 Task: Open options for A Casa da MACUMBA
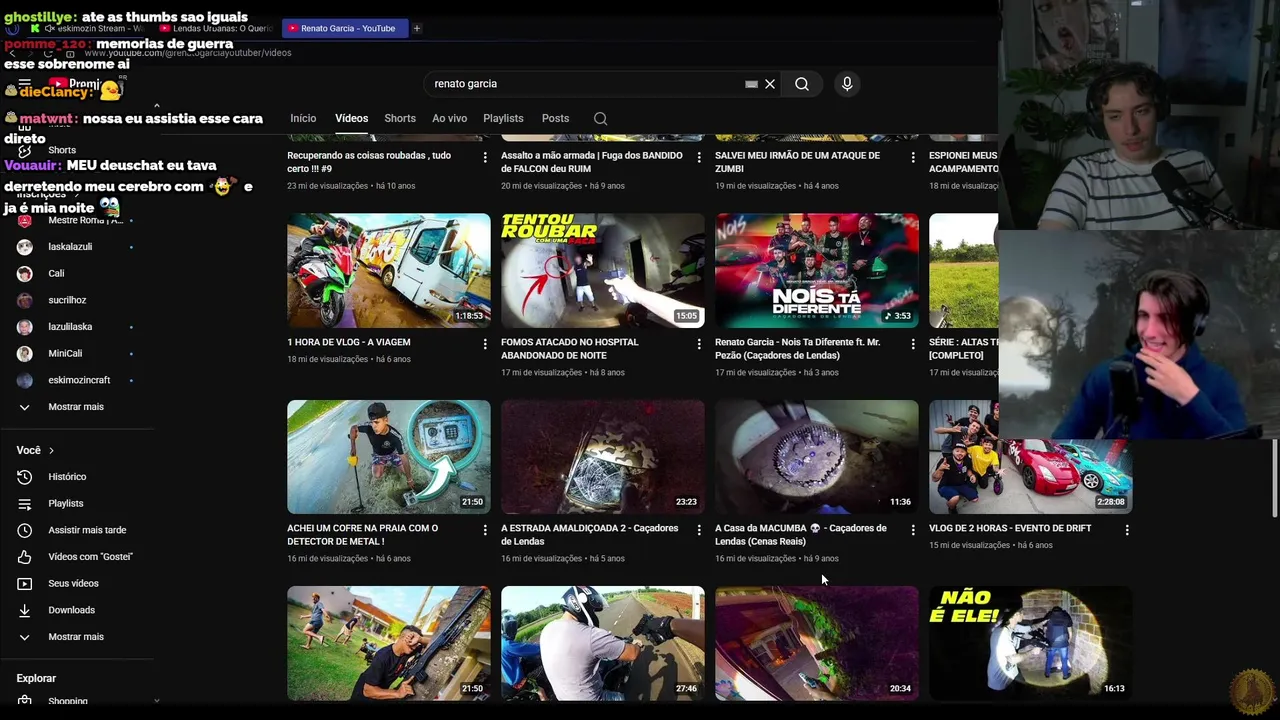913,530
